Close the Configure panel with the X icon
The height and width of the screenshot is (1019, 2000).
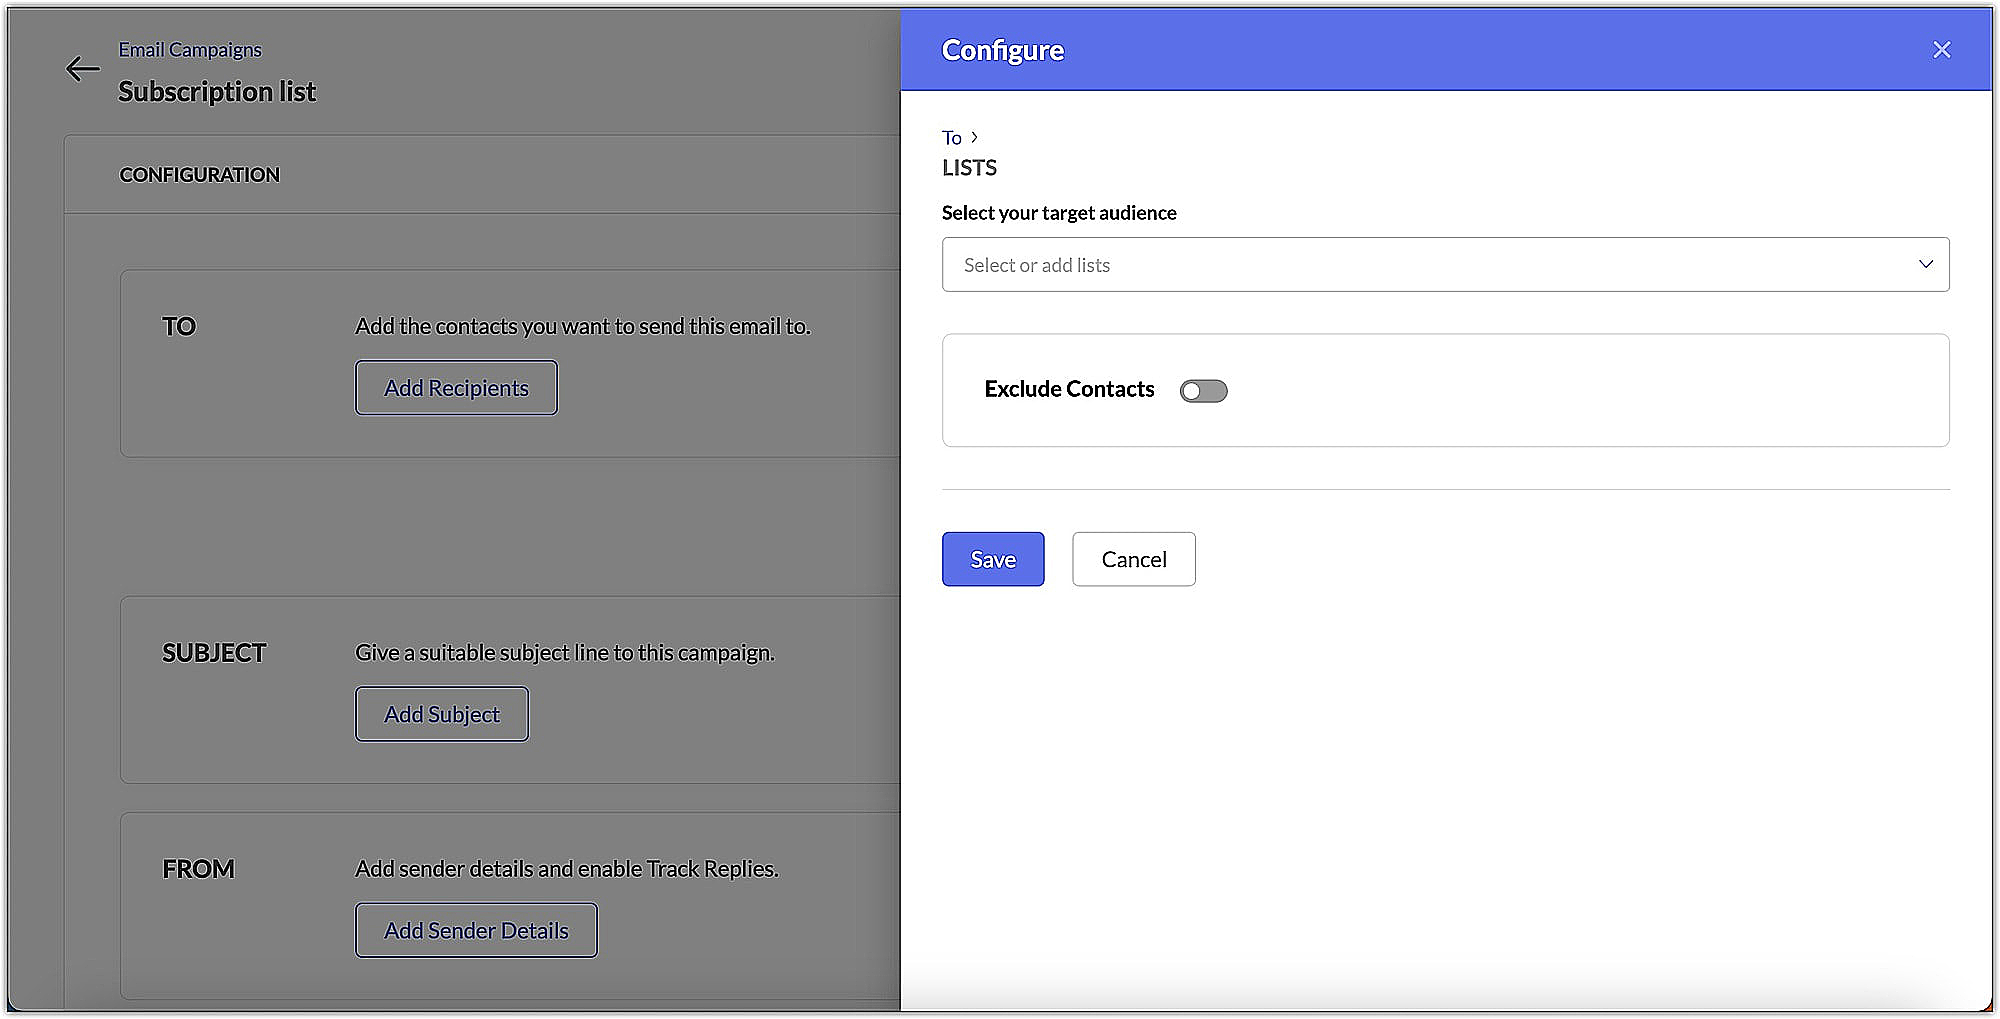click(x=1941, y=50)
